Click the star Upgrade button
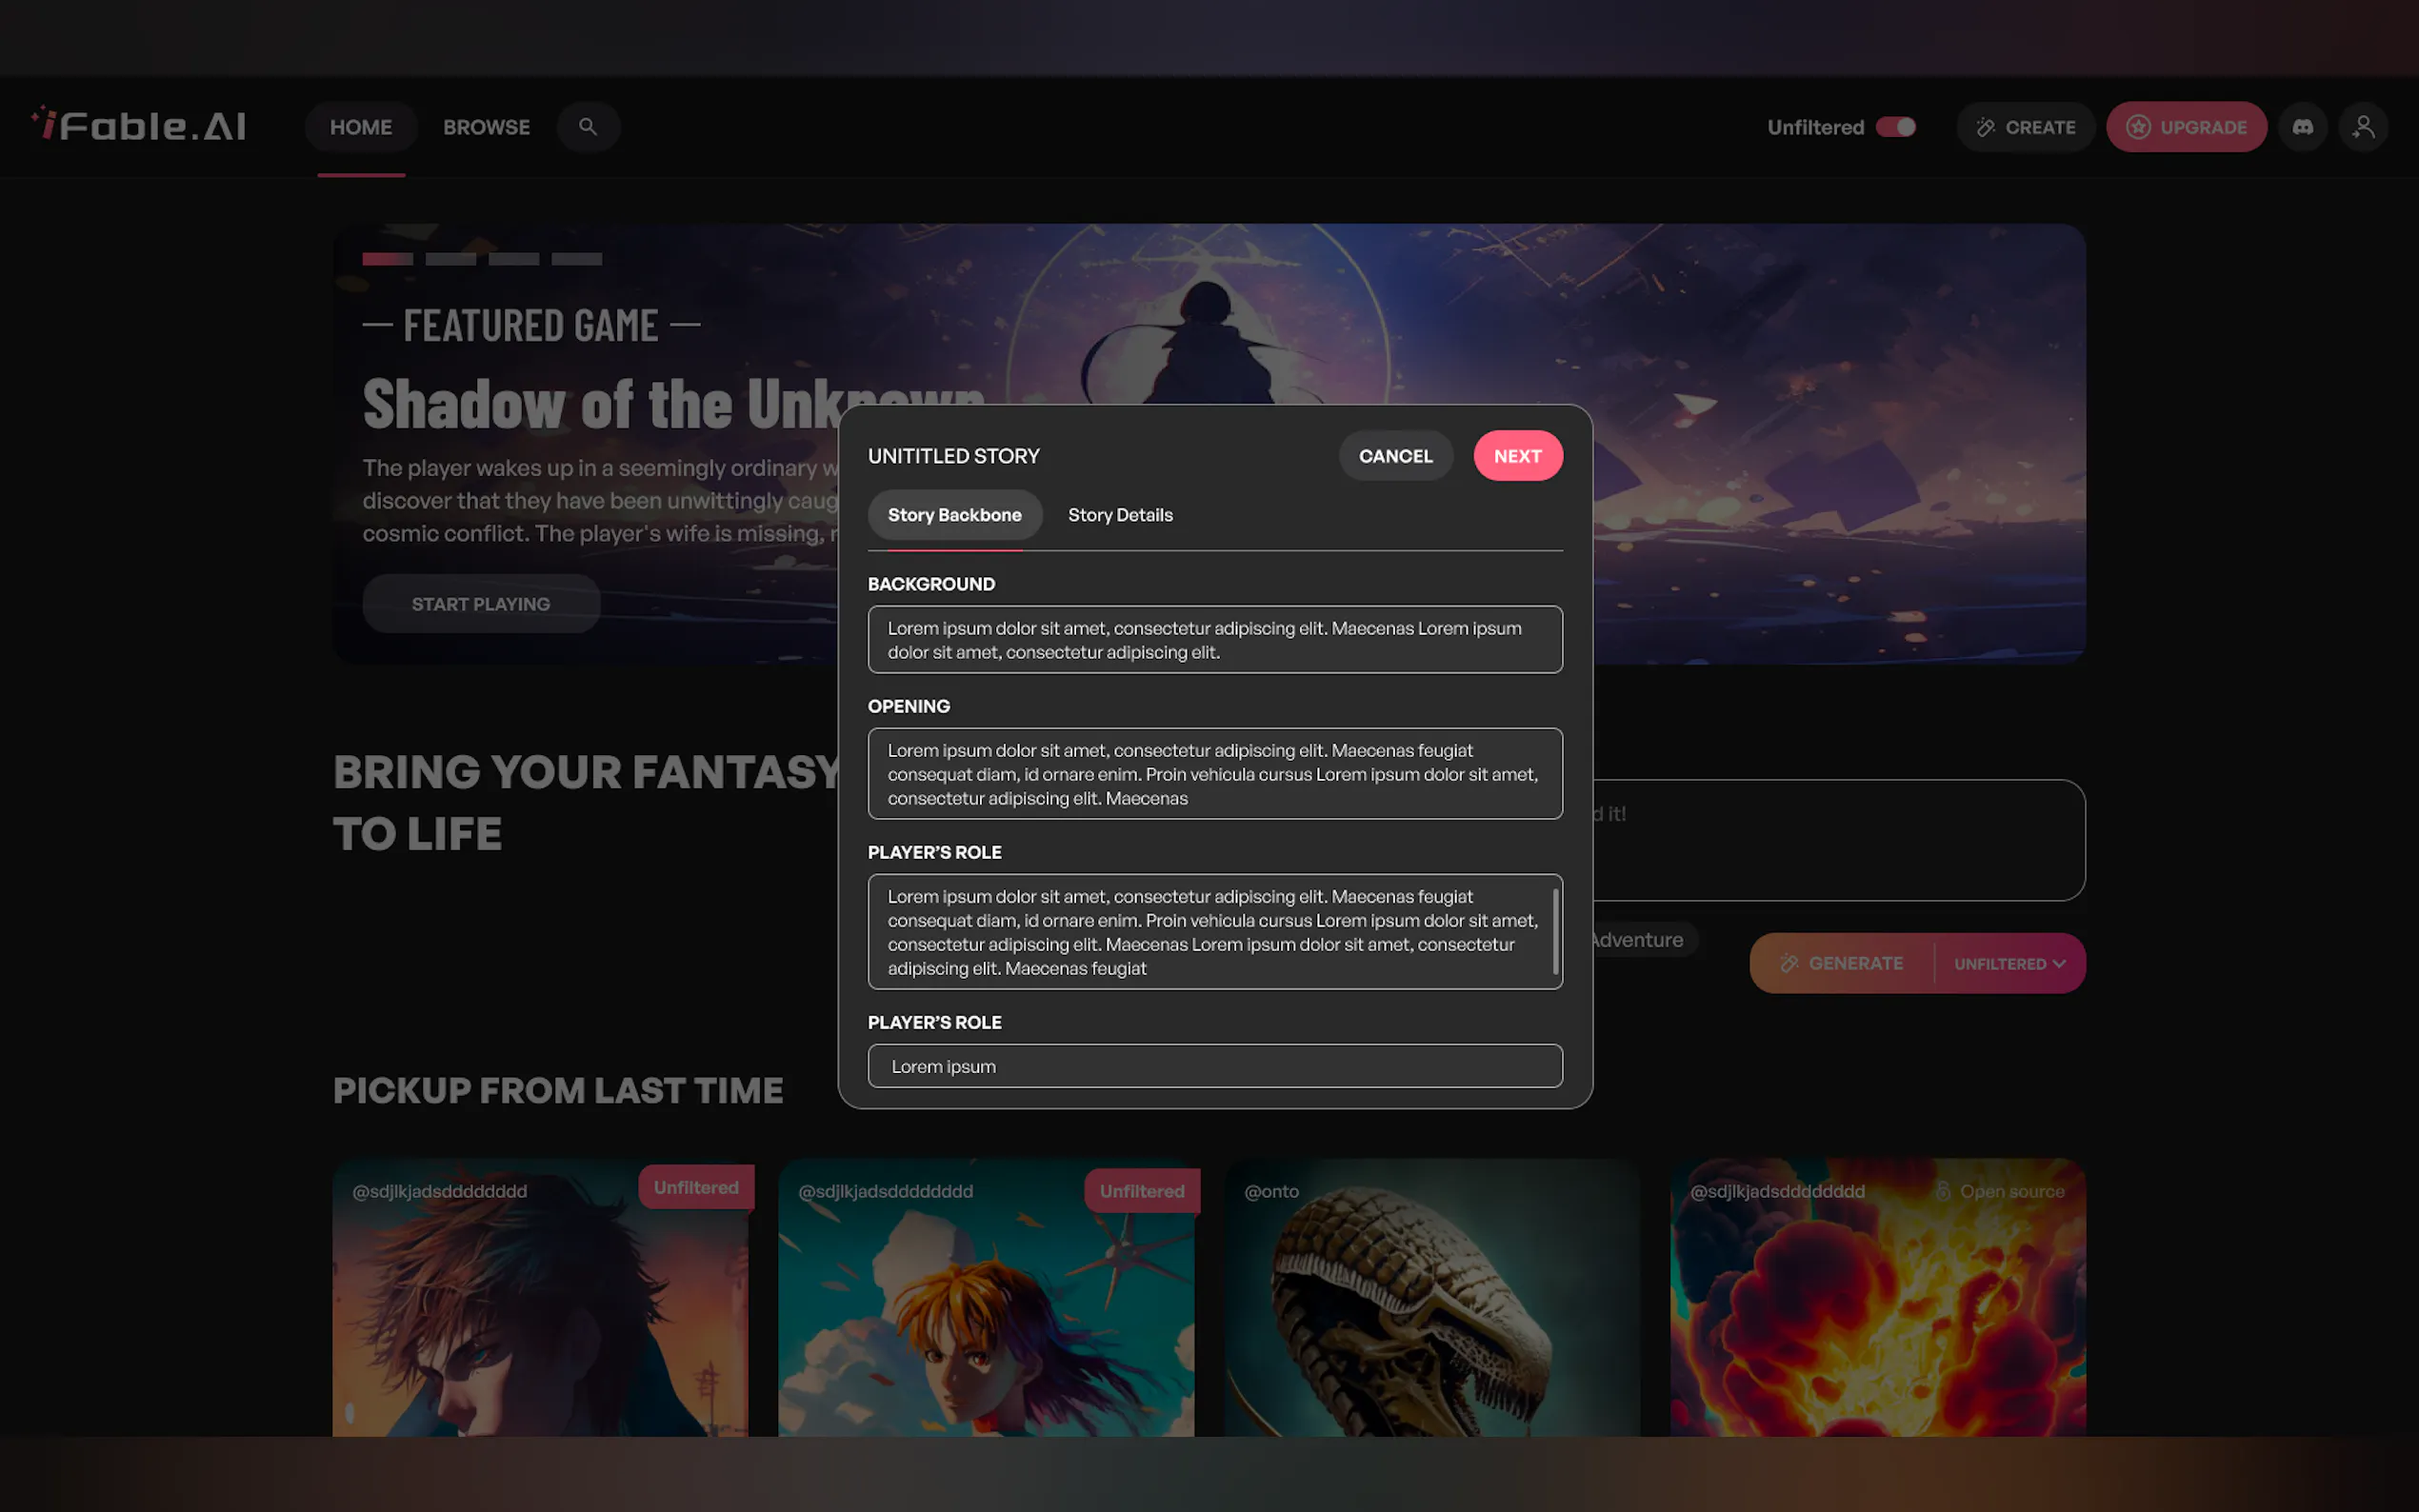2419x1512 pixels. [x=2186, y=127]
